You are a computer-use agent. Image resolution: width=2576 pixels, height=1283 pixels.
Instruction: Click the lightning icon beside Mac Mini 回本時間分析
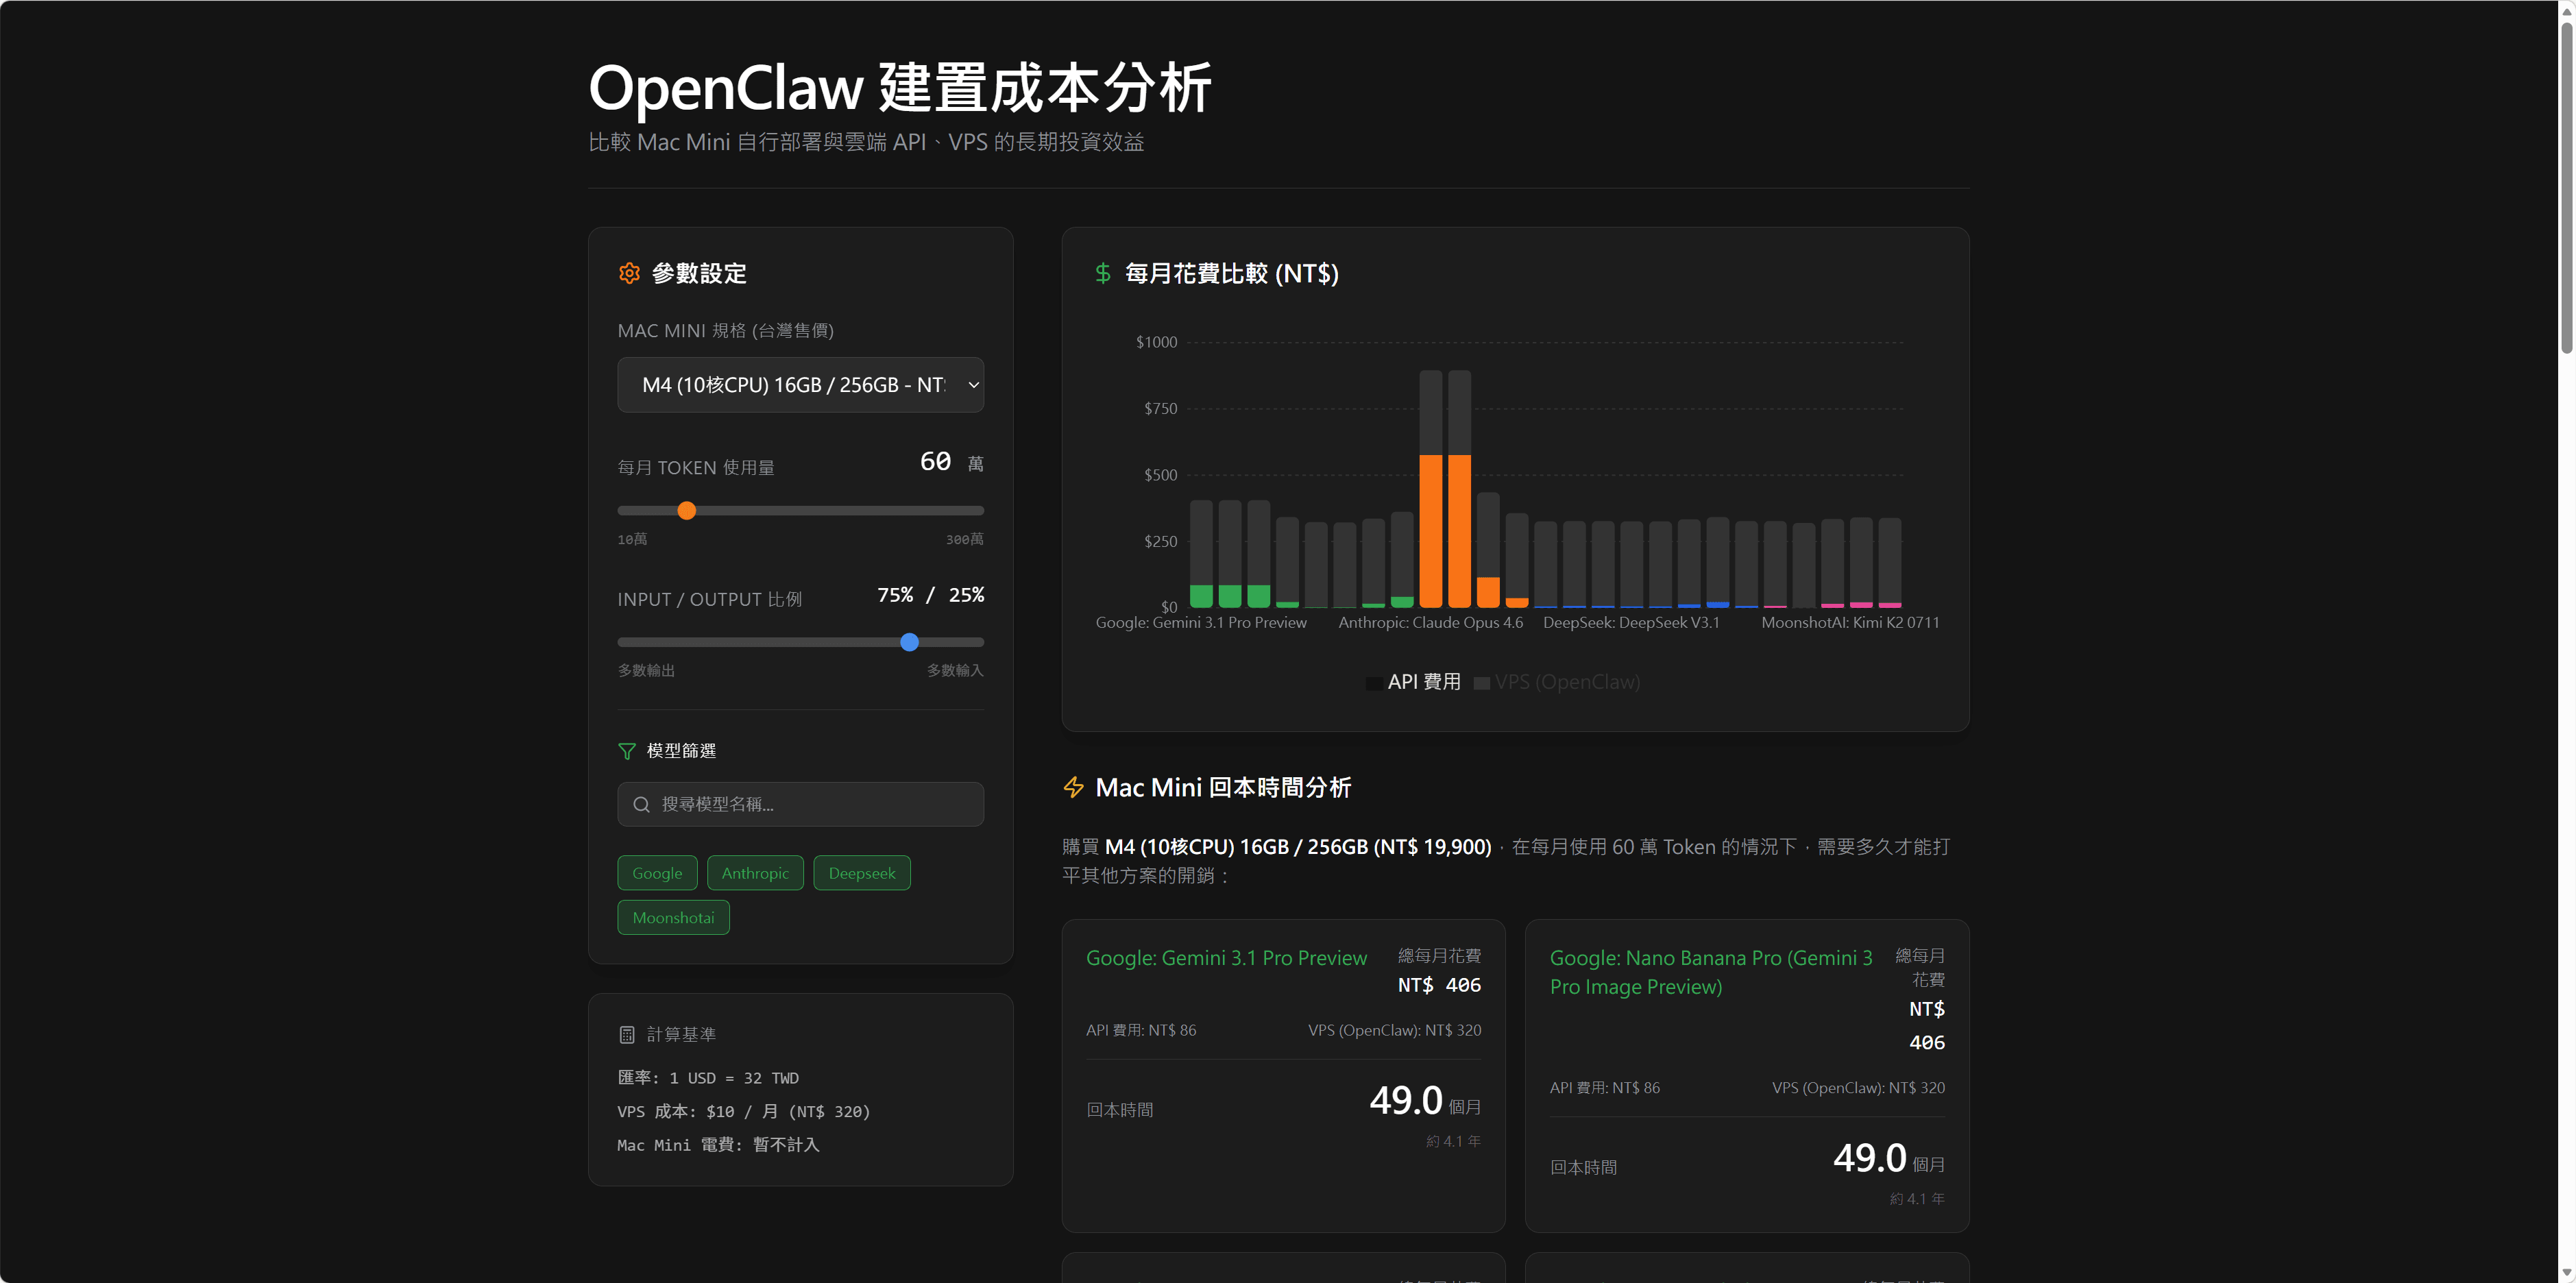click(1073, 787)
